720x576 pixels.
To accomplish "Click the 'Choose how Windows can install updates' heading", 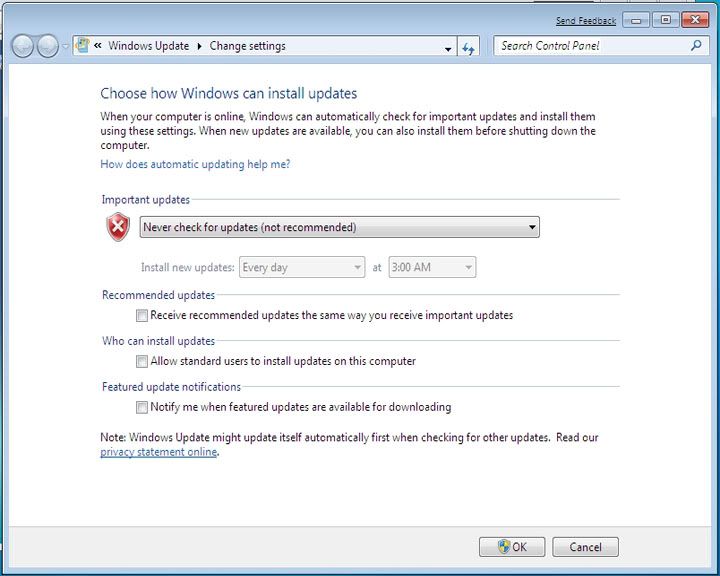I will (x=229, y=93).
